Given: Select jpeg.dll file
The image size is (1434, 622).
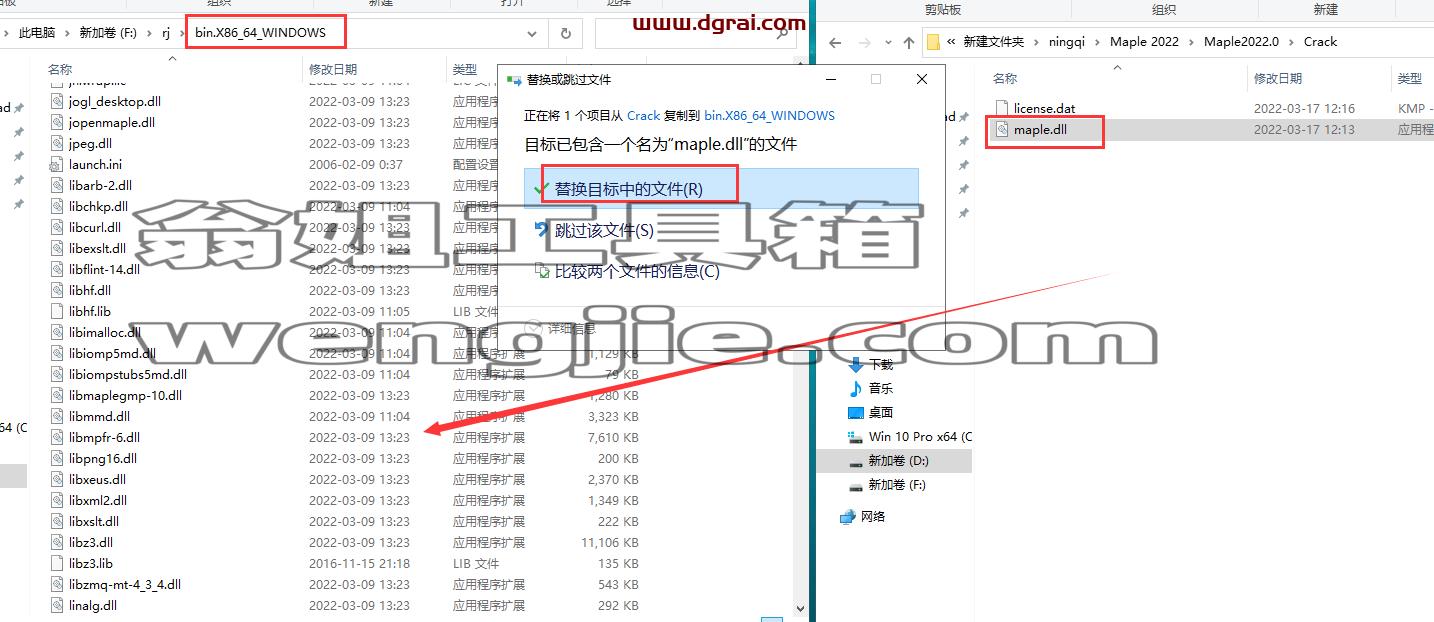Looking at the screenshot, I should pyautogui.click(x=90, y=143).
